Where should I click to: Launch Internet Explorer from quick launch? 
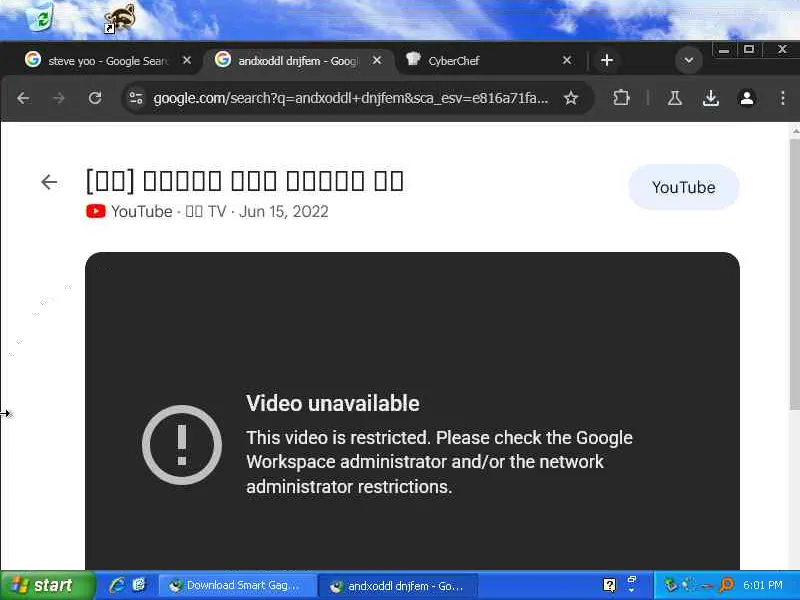(117, 585)
